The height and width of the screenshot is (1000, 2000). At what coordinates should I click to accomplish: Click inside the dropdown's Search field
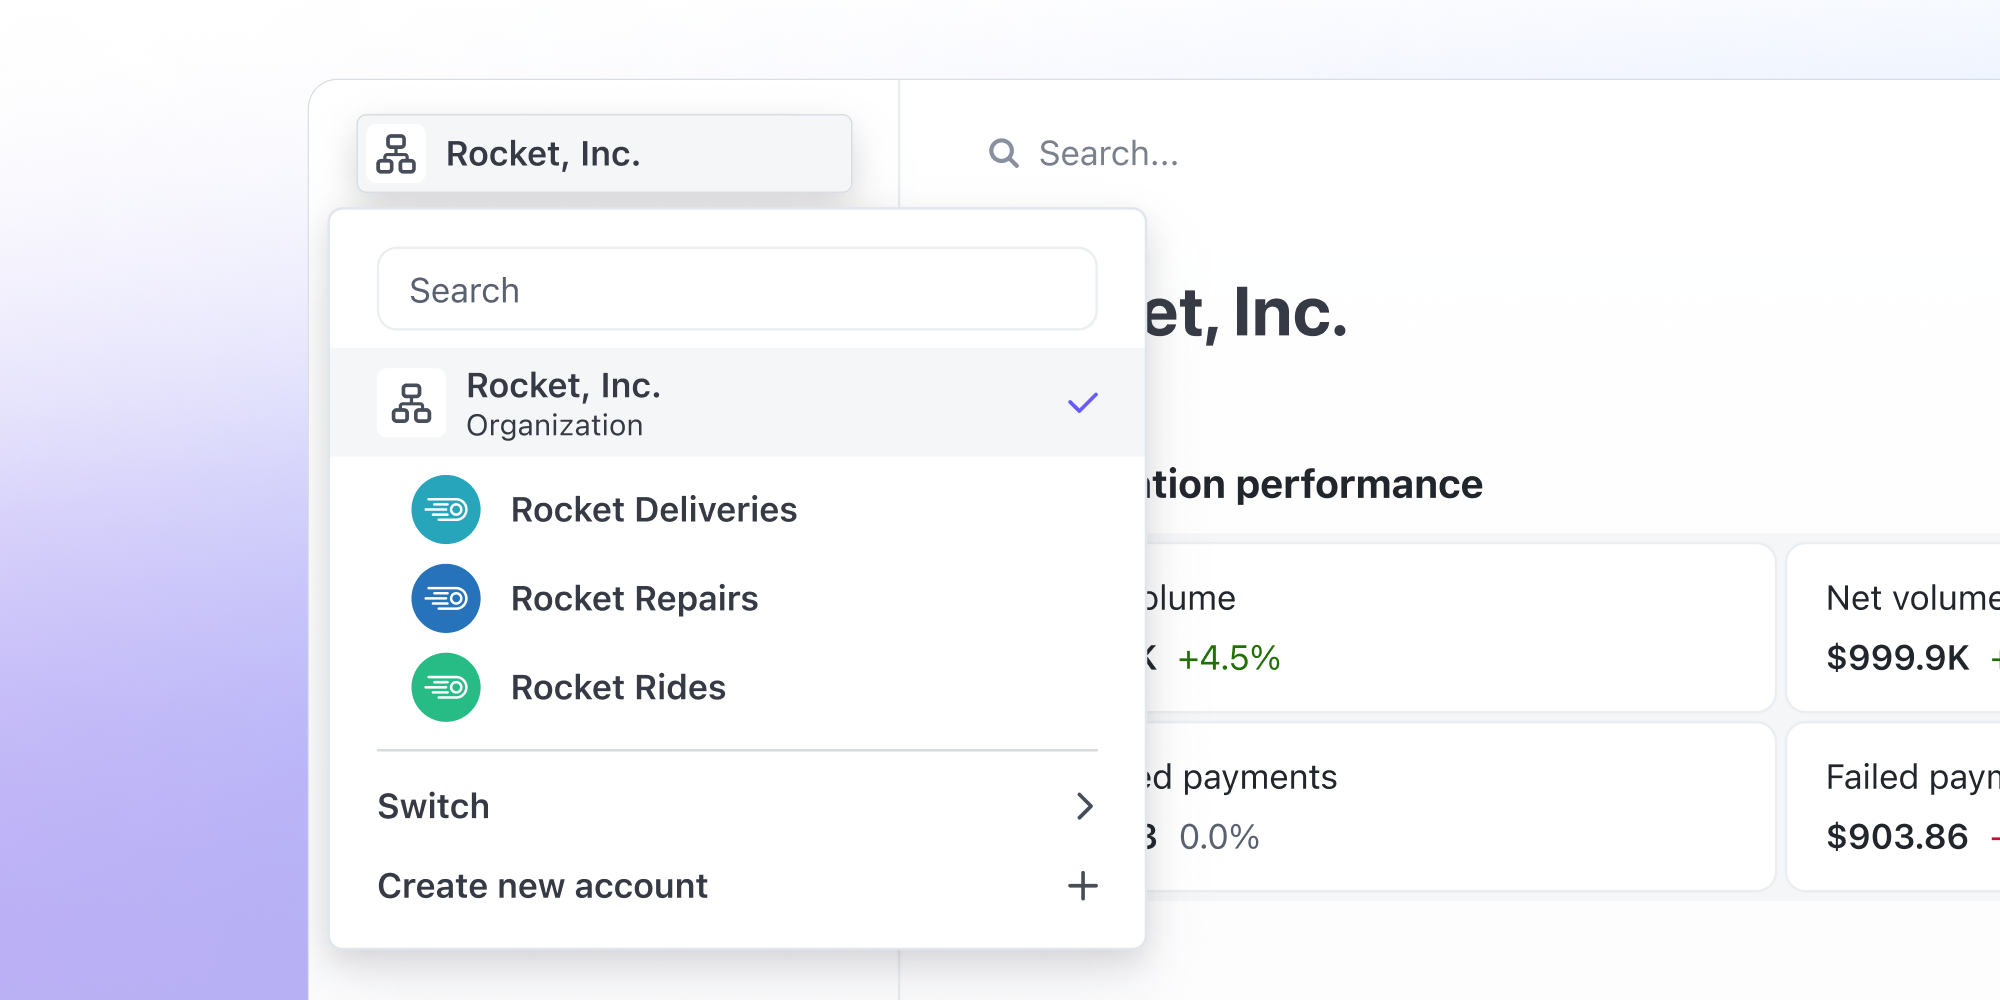(736, 289)
